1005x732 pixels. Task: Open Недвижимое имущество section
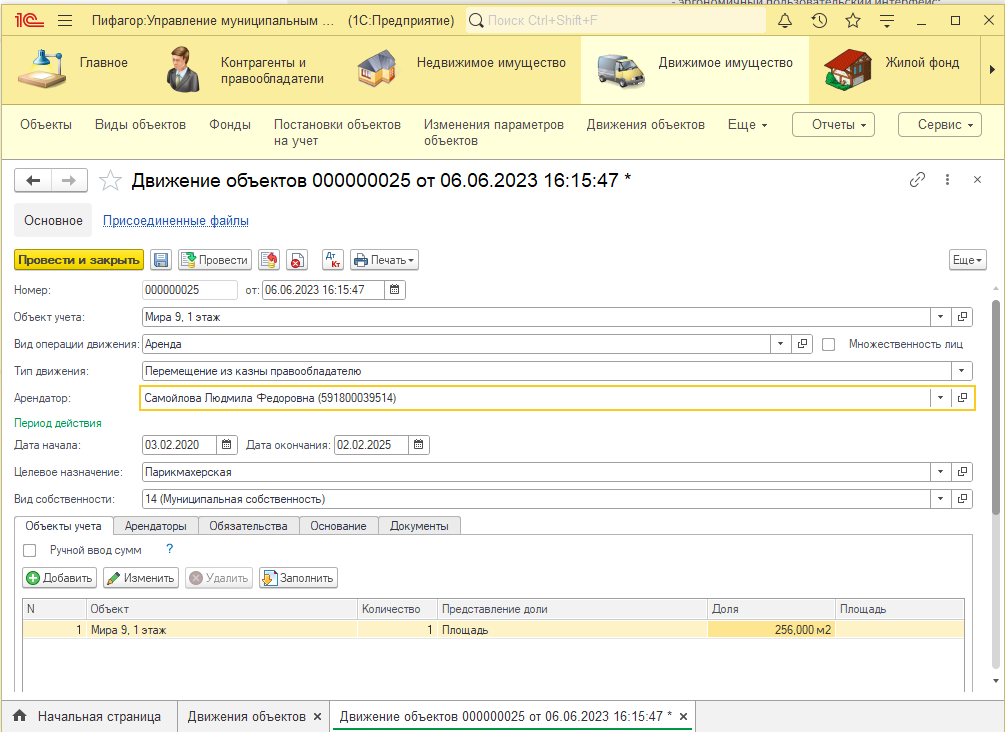461,70
